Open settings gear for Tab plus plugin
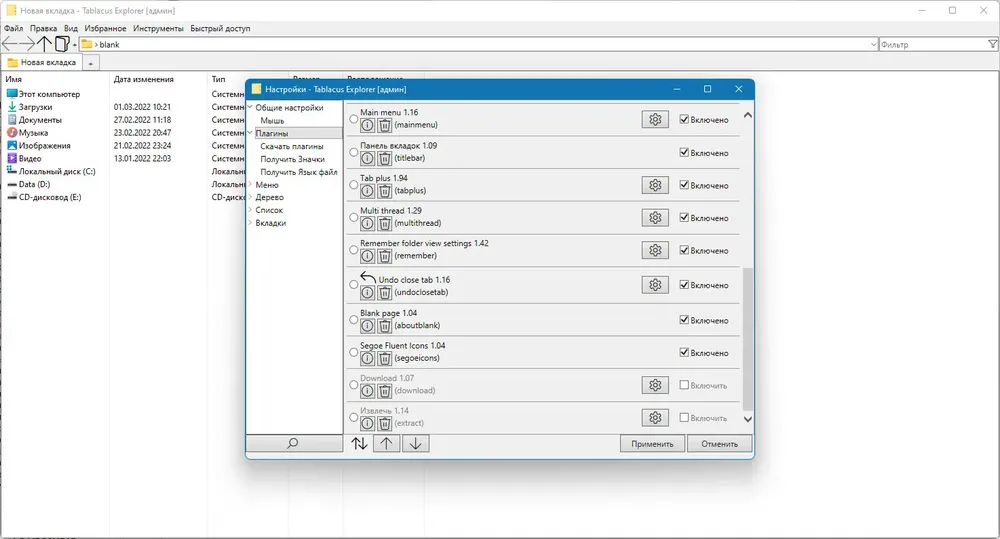Image resolution: width=1000 pixels, height=539 pixels. 655,185
